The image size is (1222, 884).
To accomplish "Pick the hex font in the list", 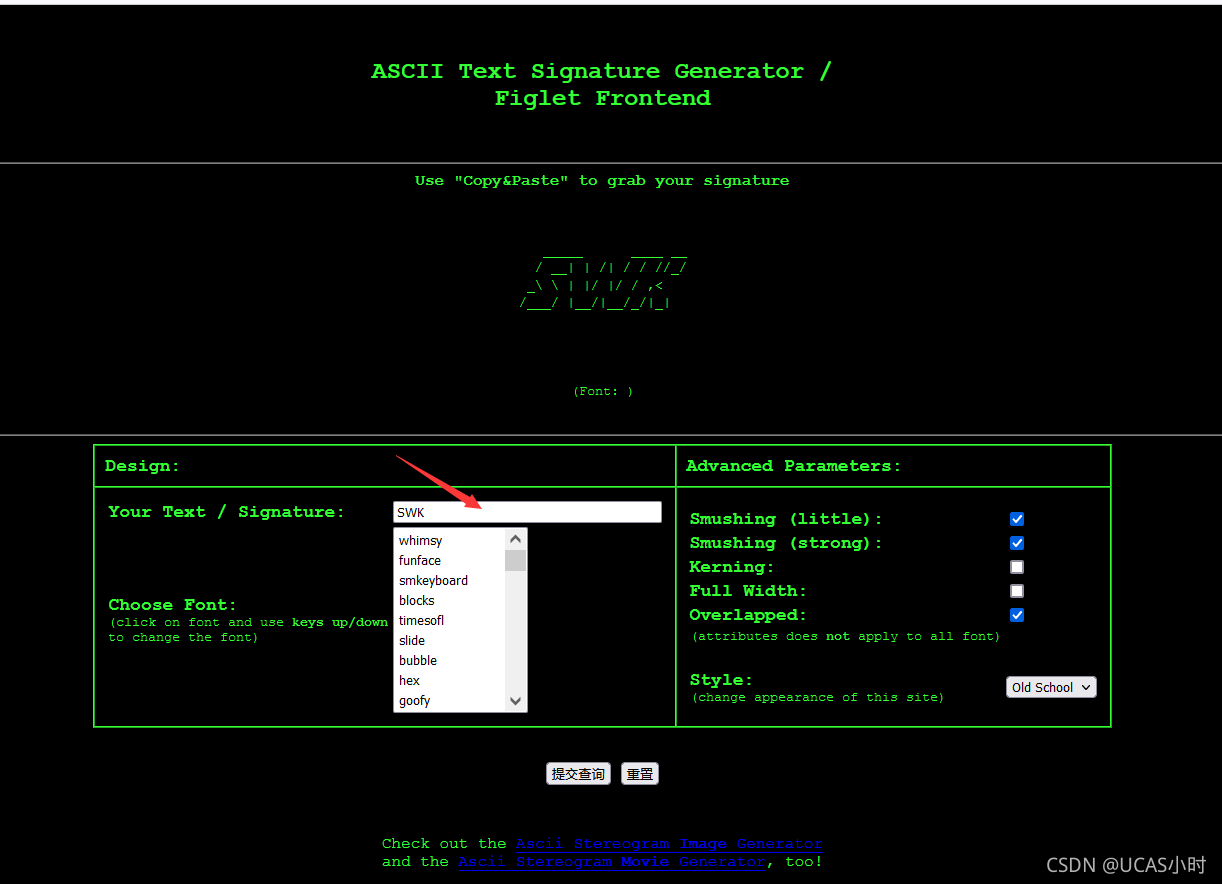I will point(449,680).
